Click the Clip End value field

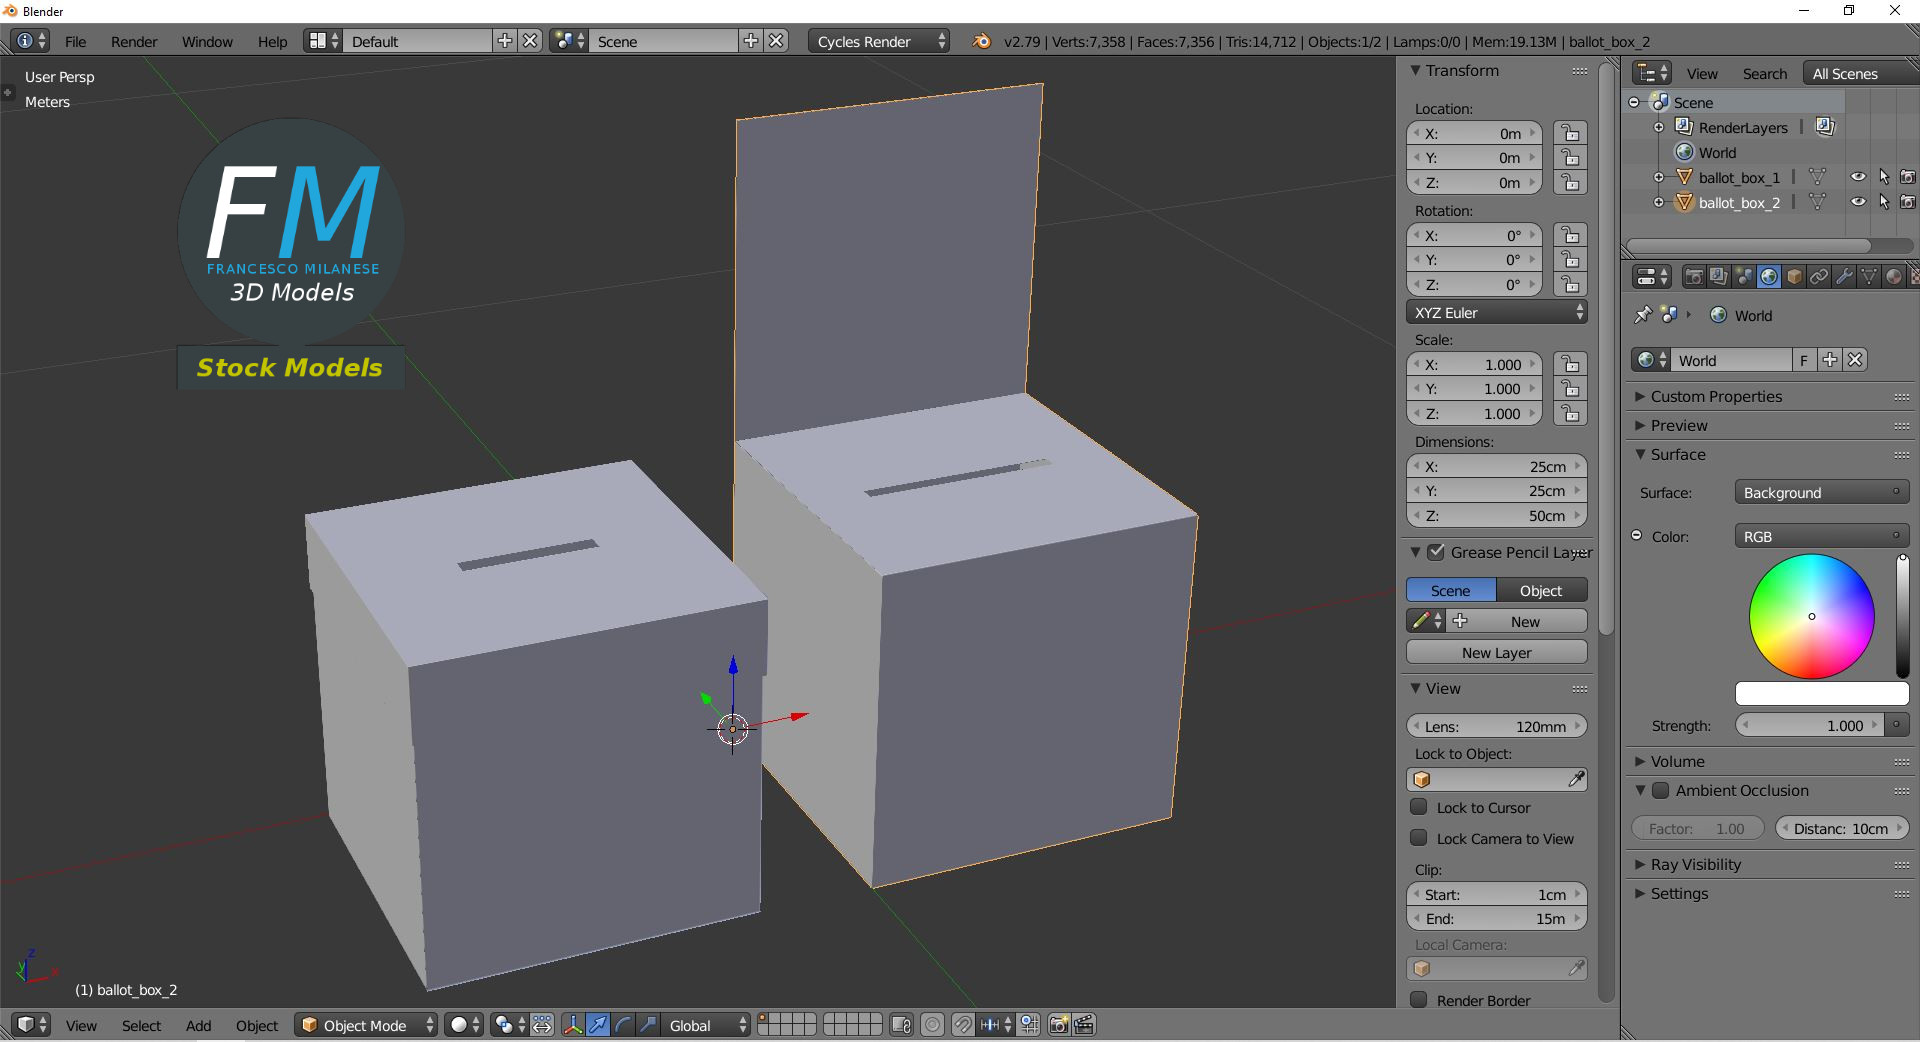1497,918
